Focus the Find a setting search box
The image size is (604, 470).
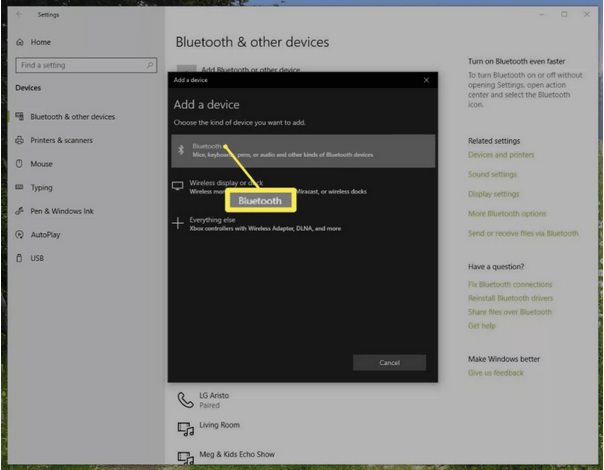coord(86,65)
